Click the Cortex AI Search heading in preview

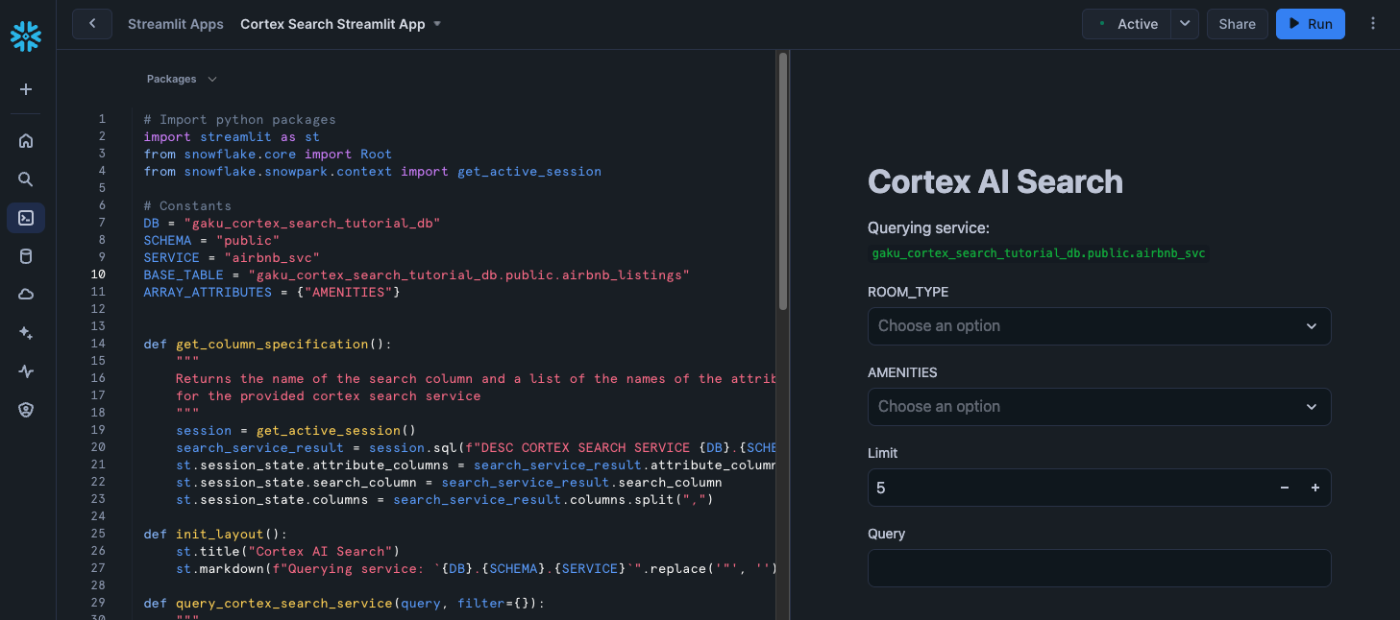click(995, 182)
